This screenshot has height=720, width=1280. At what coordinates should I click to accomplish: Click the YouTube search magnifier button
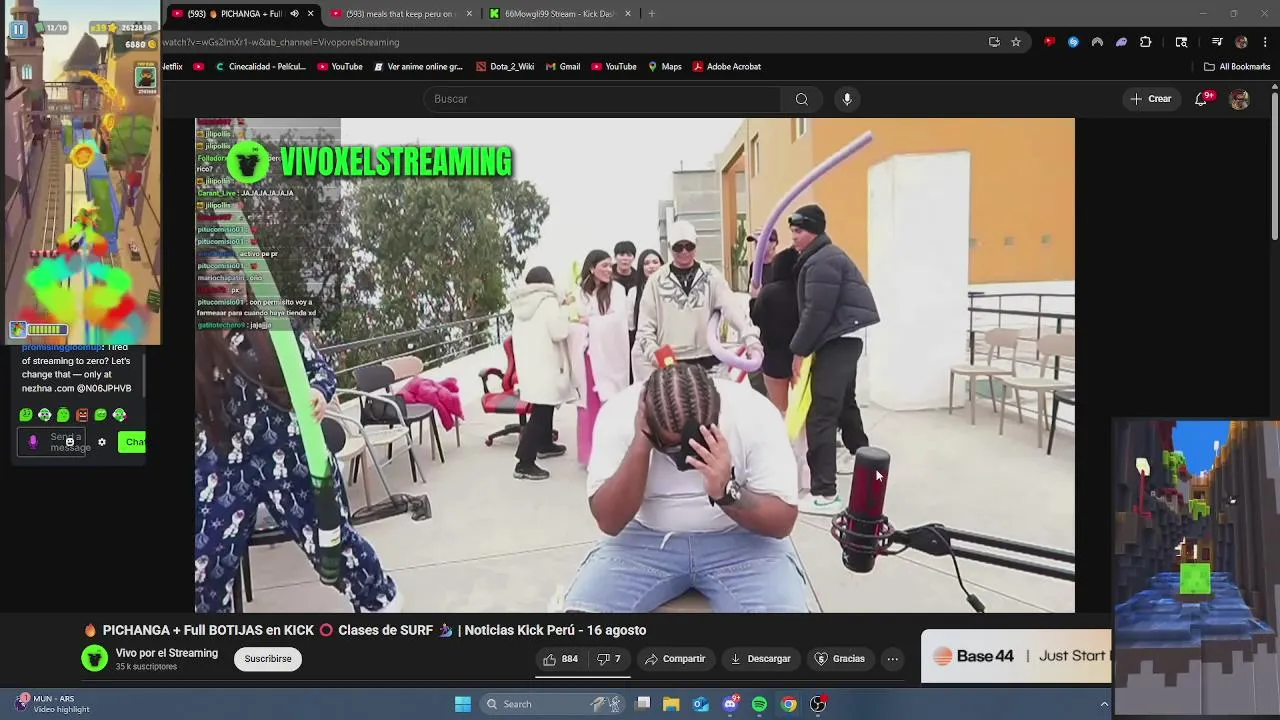pos(802,99)
